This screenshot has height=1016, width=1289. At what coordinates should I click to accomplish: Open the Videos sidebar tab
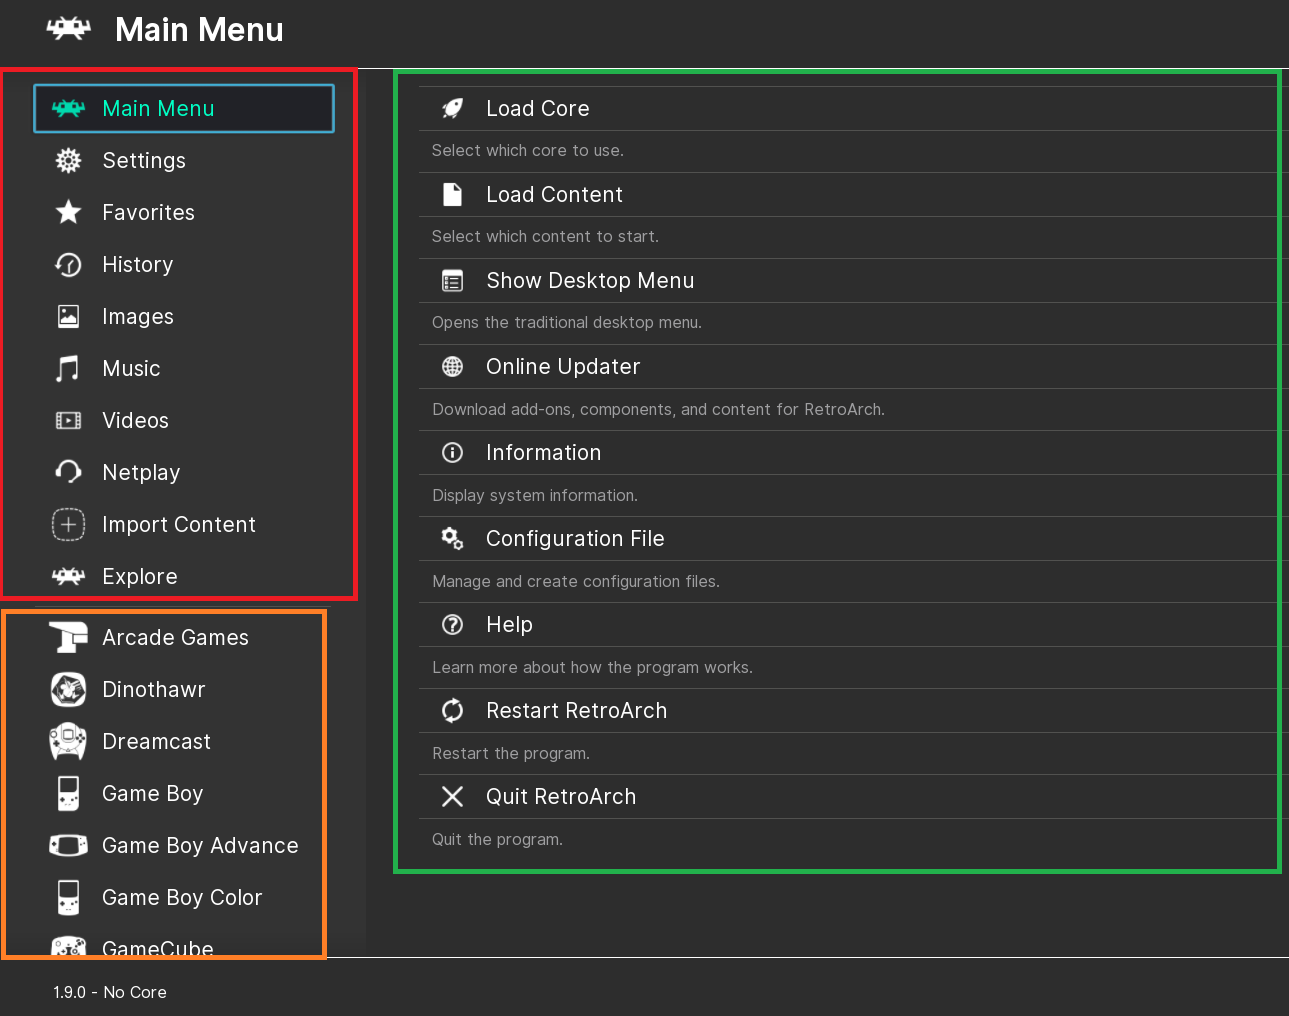(184, 420)
